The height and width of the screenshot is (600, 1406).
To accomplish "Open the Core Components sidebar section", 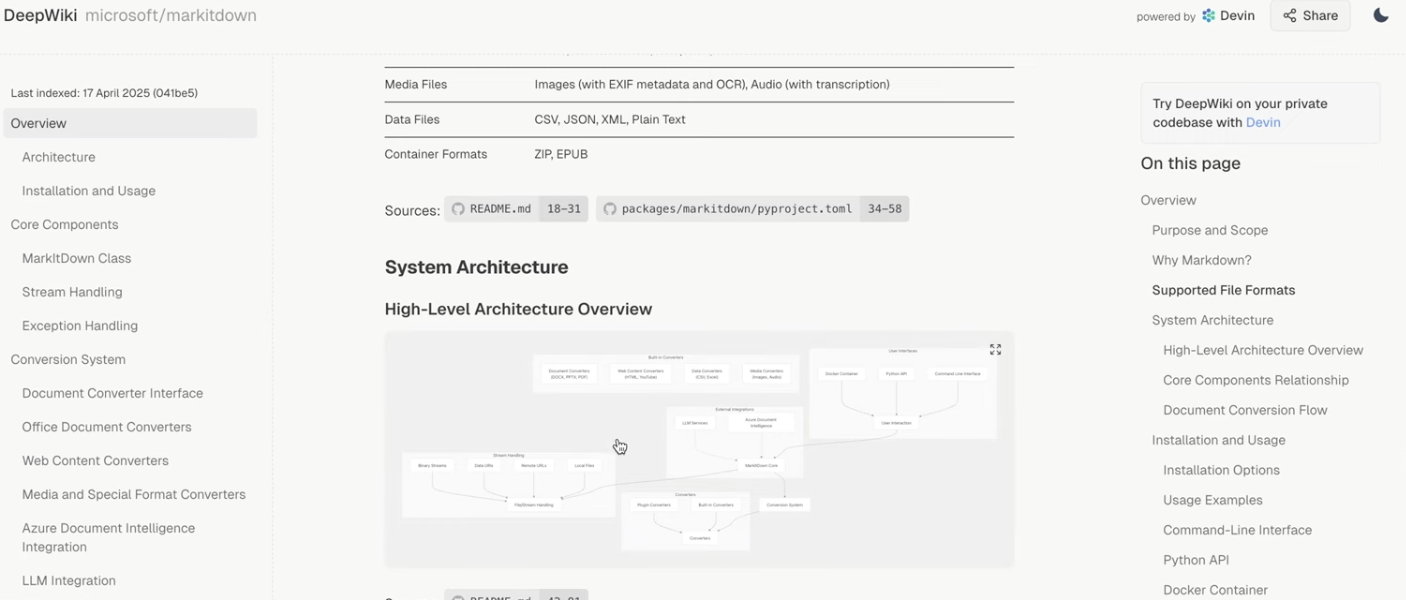I will [x=64, y=225].
